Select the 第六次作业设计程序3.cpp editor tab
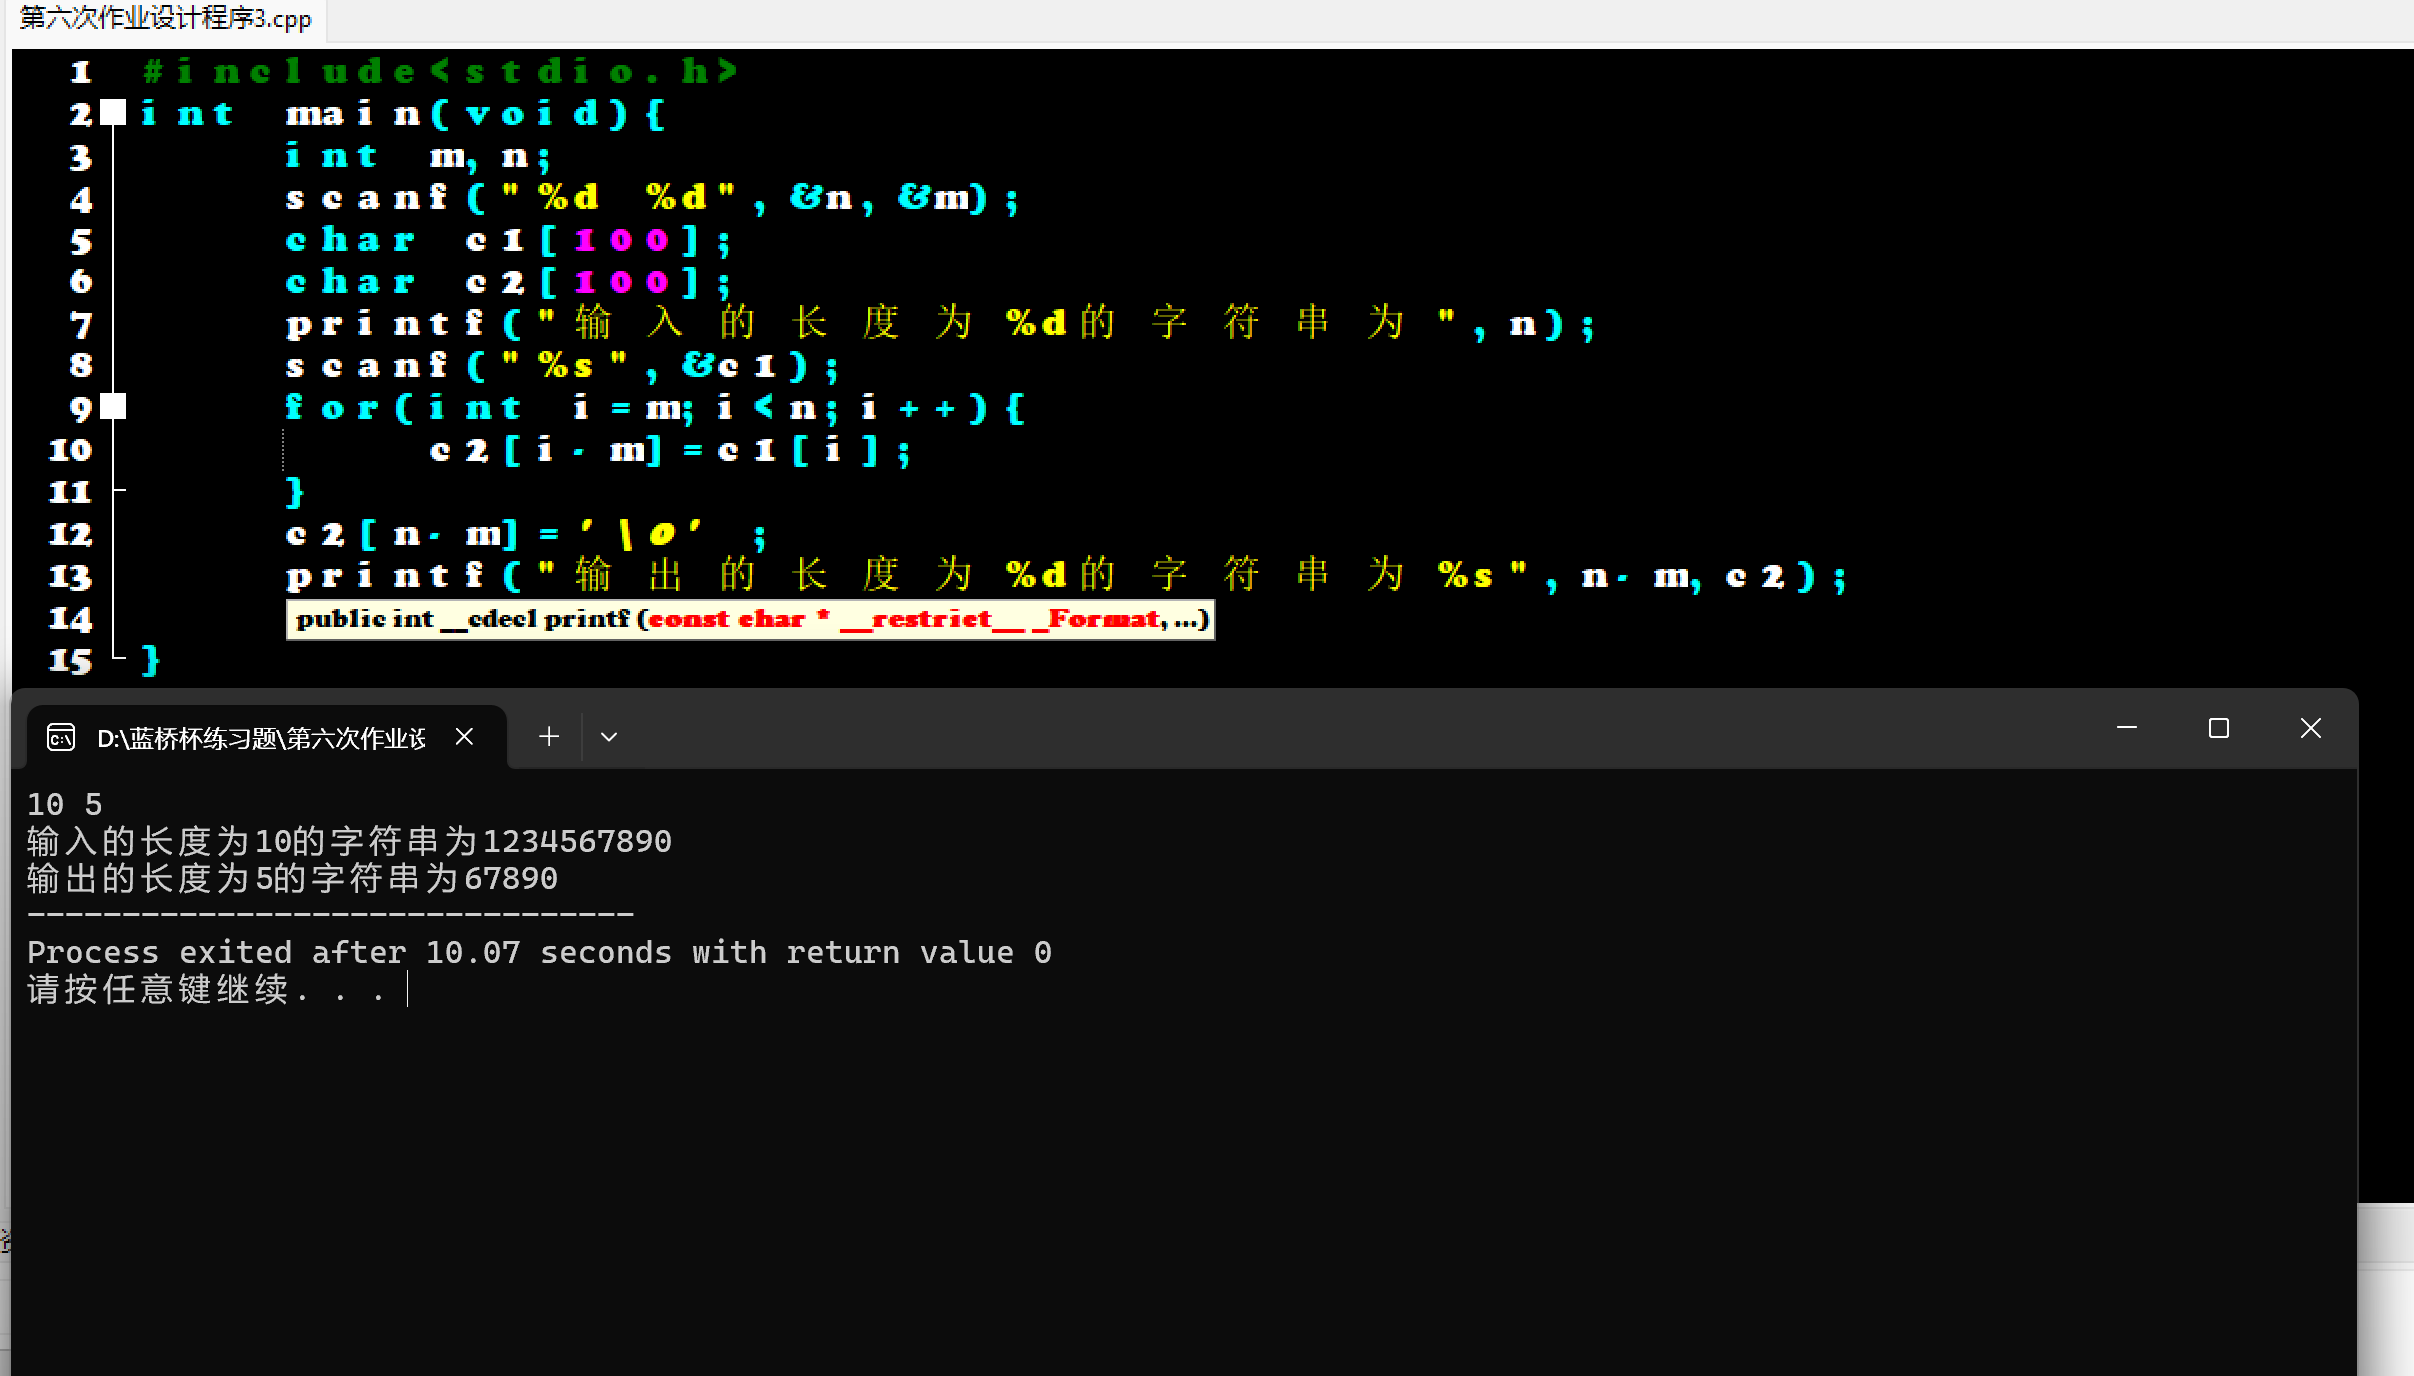This screenshot has height=1376, width=2414. coord(165,19)
